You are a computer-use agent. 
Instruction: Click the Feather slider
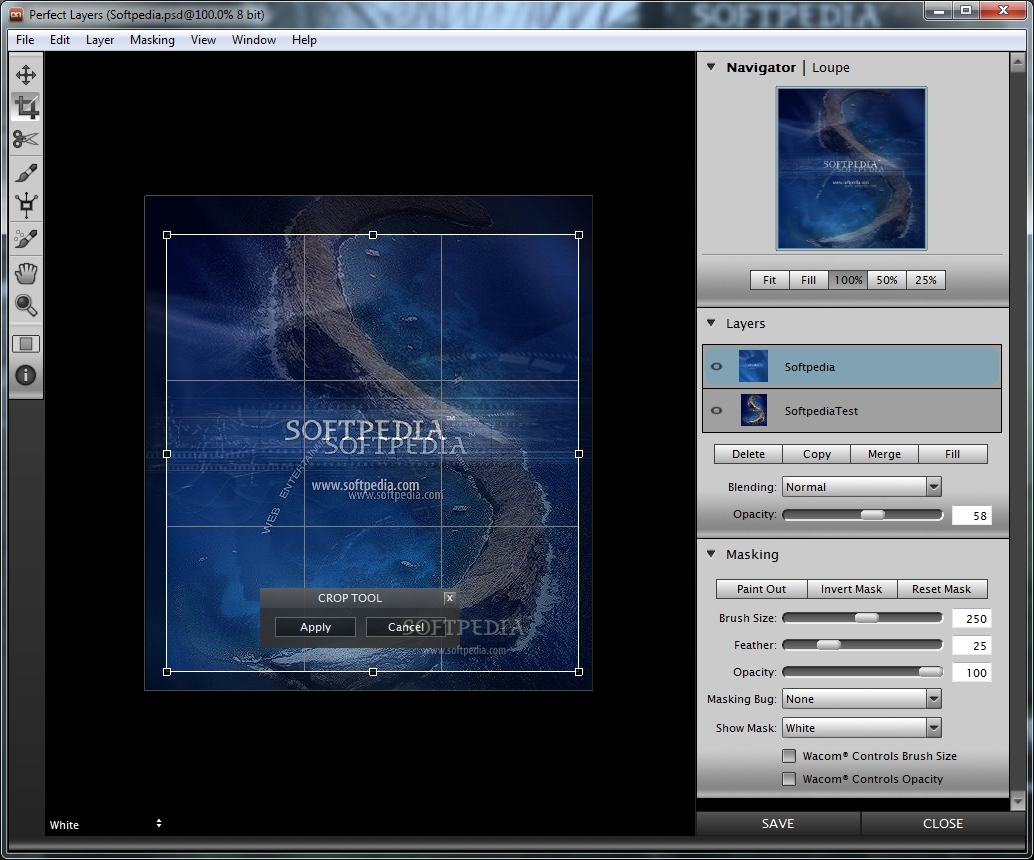click(x=863, y=645)
